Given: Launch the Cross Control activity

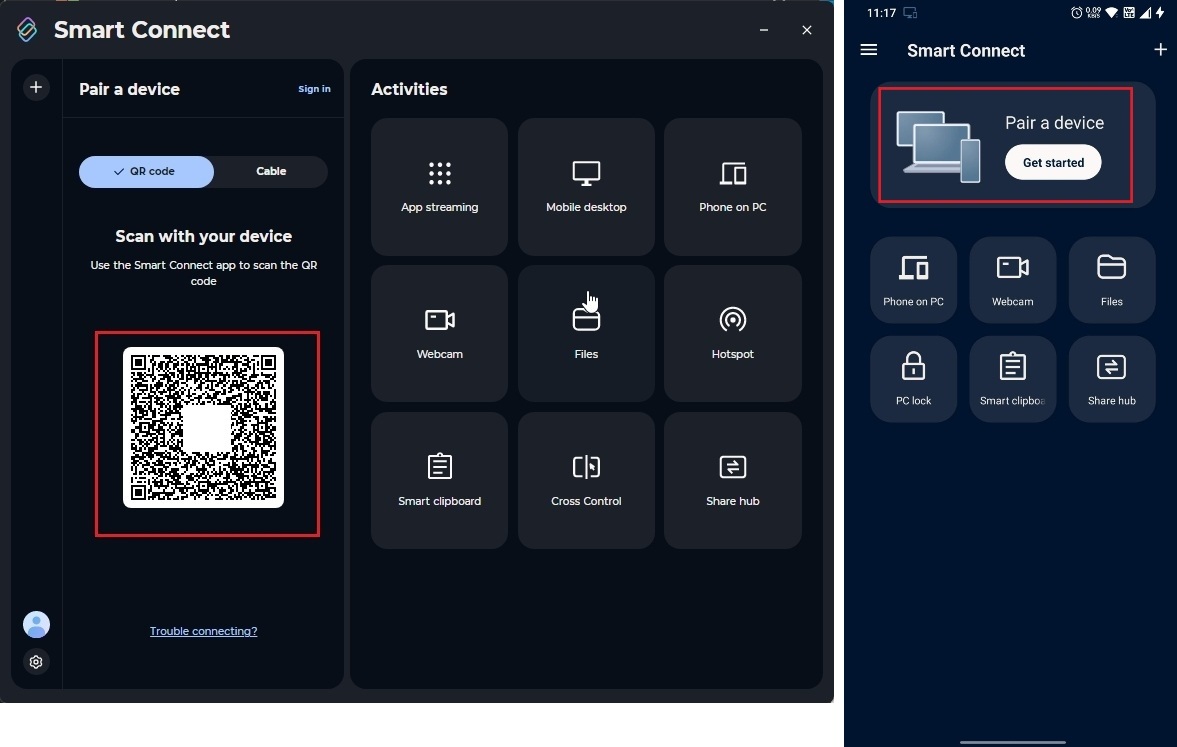Looking at the screenshot, I should [x=586, y=480].
